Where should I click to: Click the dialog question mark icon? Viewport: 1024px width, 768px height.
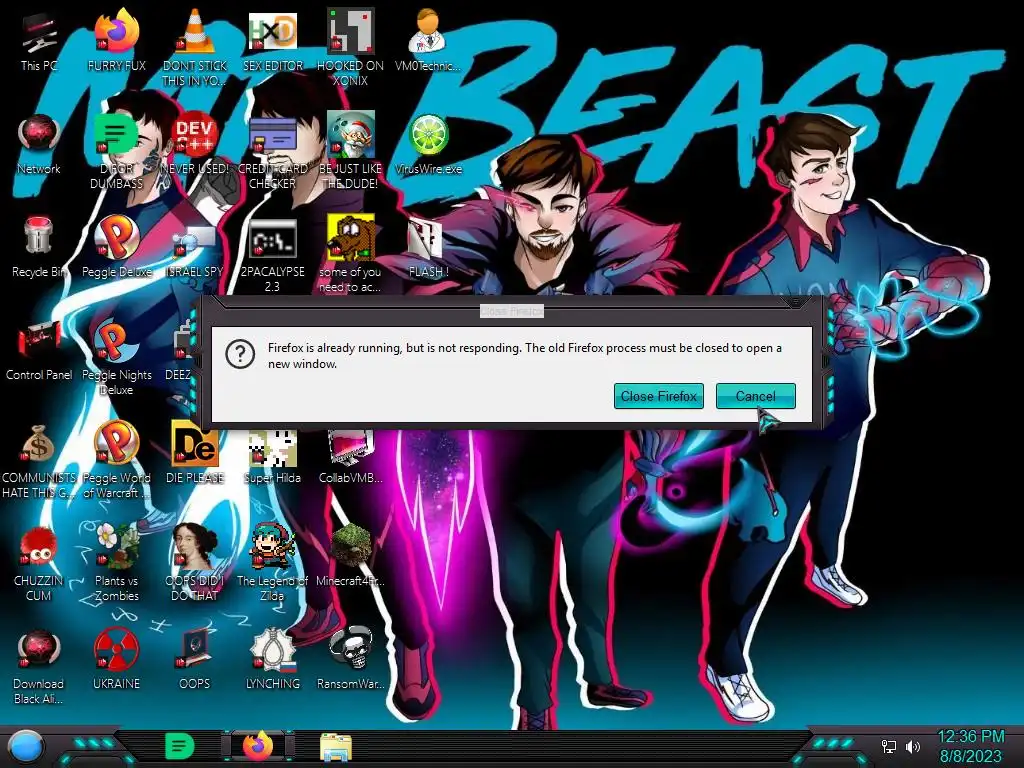pos(240,355)
